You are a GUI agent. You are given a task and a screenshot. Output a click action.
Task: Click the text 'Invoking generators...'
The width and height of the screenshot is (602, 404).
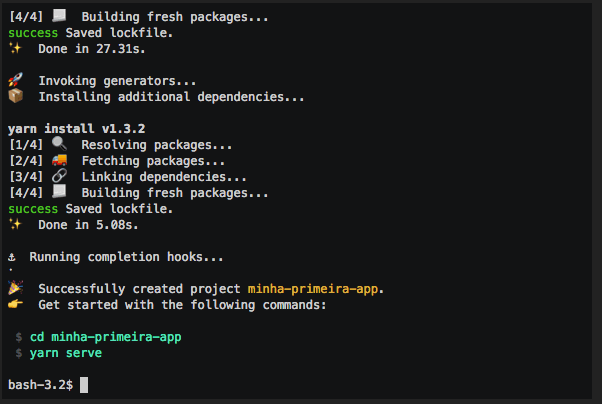(x=117, y=81)
